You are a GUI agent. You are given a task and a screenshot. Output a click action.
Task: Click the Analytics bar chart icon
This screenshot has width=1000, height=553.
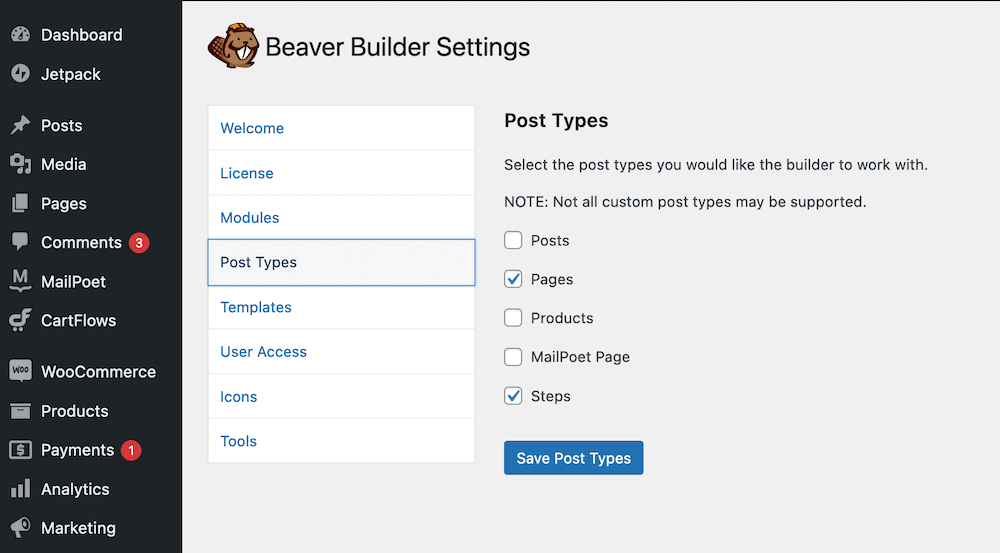coord(20,489)
